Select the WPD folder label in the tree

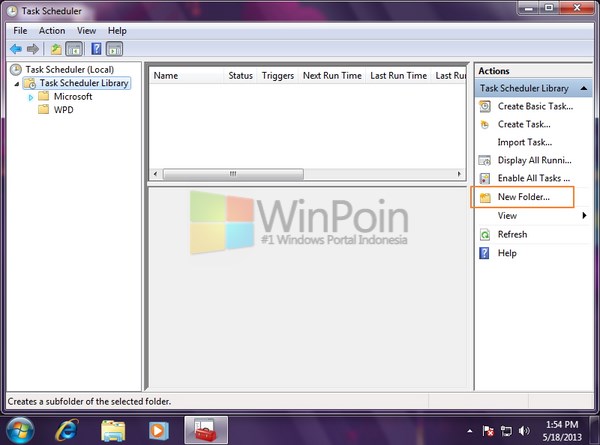64,110
